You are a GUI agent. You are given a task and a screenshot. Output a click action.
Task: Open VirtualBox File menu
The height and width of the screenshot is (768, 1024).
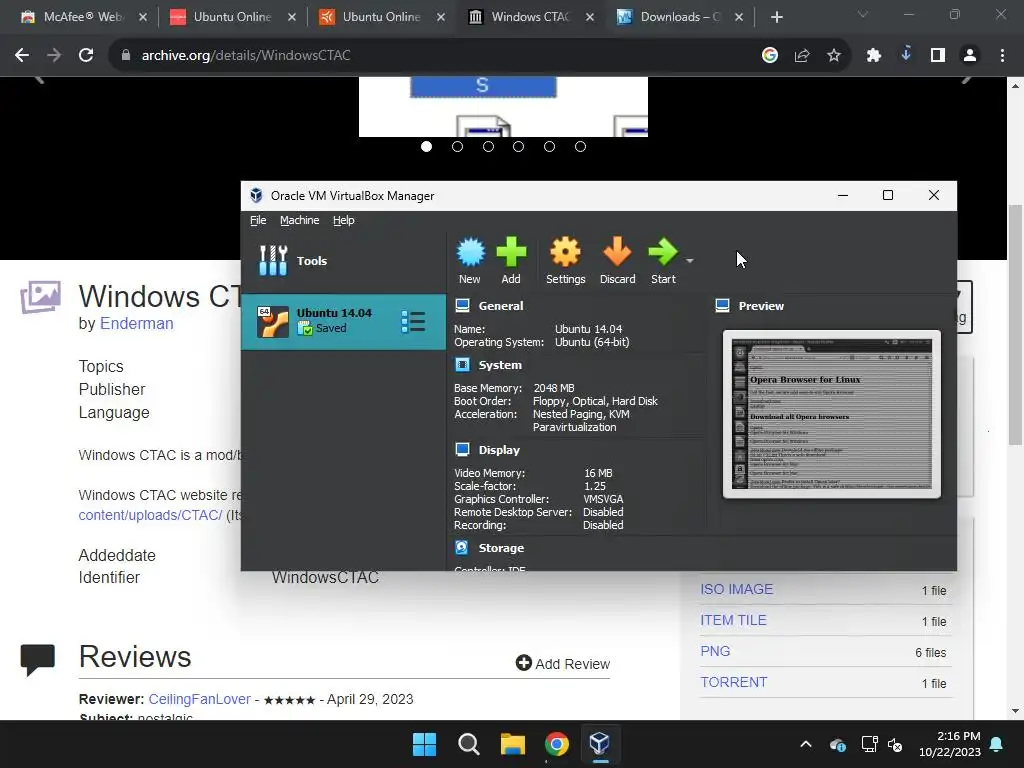[258, 220]
